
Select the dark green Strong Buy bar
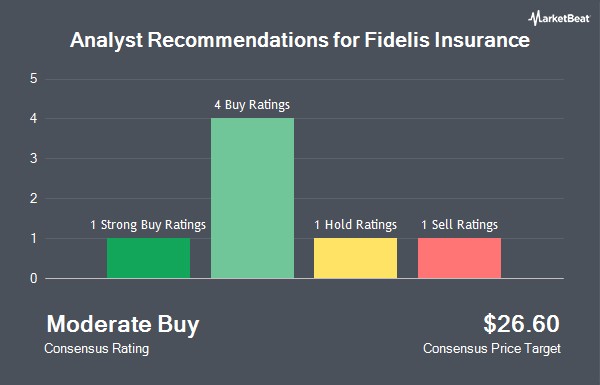148,258
